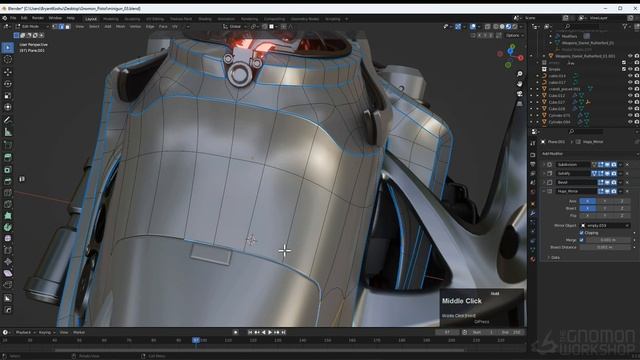The width and height of the screenshot is (640, 360).
Task: Click the current frame marker on timeline
Action: 196,340
